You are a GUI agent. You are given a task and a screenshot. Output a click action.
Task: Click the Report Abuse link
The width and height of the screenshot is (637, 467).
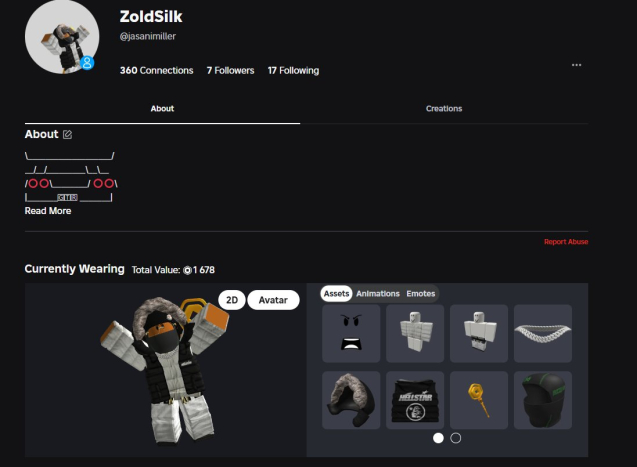[x=566, y=242]
